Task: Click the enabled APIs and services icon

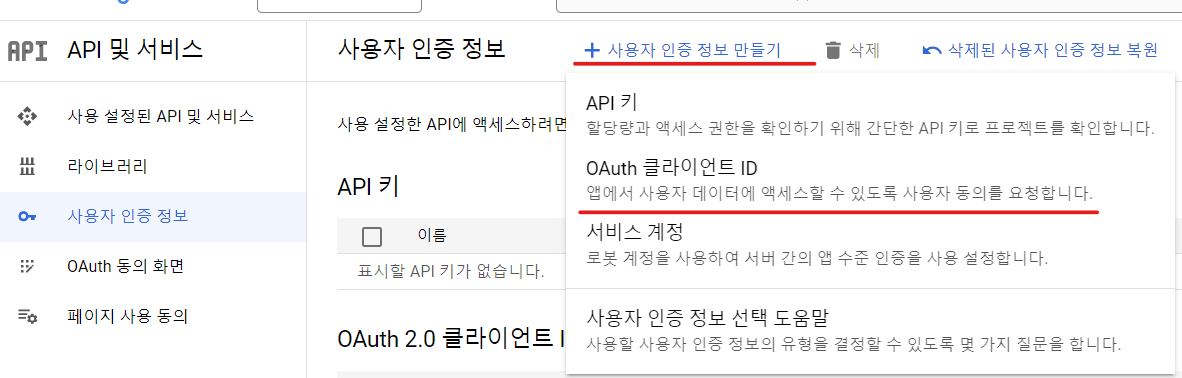Action: coord(27,116)
